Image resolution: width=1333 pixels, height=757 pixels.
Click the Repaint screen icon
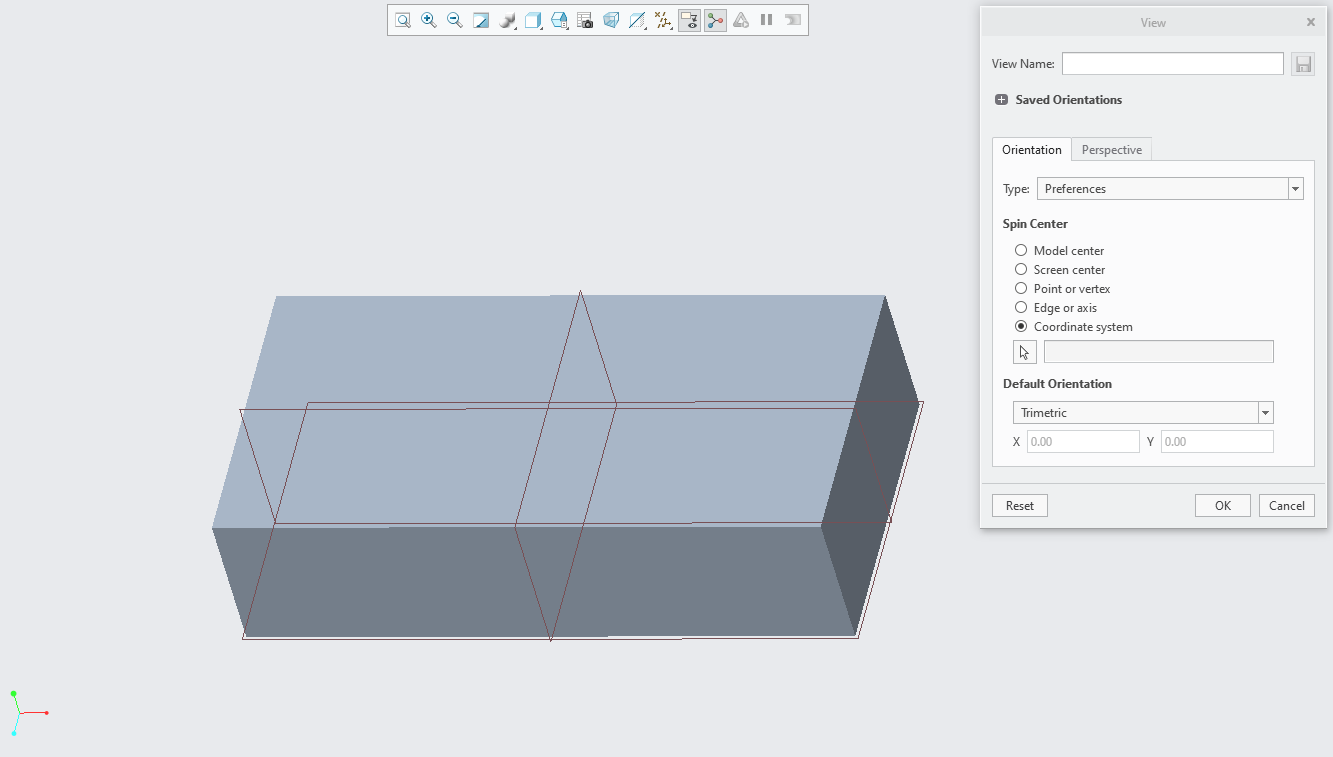tap(481, 20)
